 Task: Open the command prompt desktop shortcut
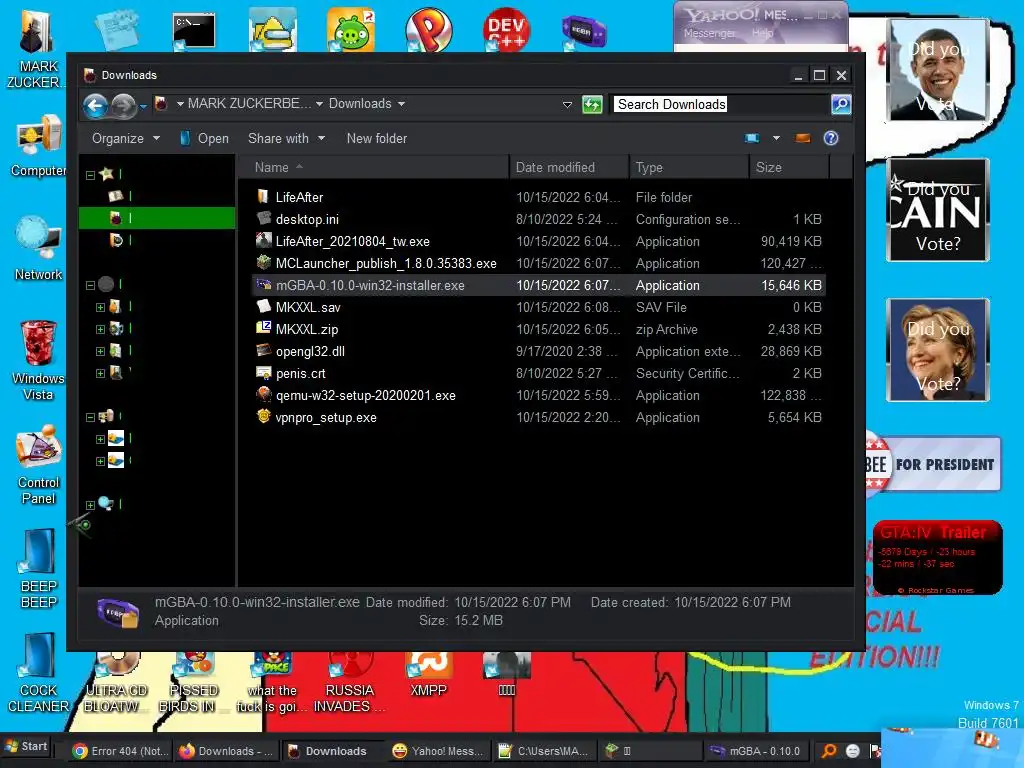[x=194, y=30]
